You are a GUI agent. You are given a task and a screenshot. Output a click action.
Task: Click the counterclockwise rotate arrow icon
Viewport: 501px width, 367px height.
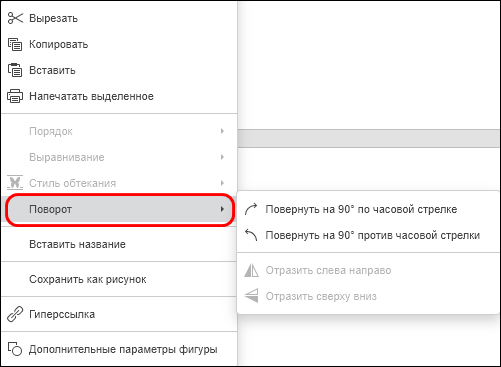pos(251,235)
